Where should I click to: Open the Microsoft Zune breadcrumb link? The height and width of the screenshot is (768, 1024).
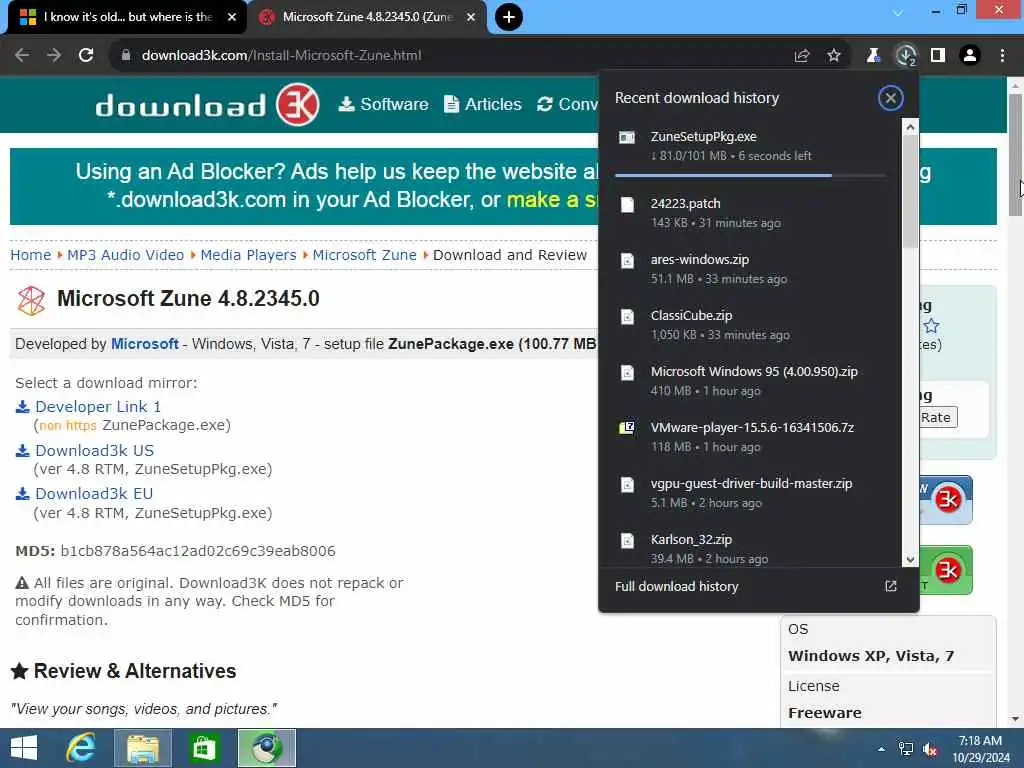(x=364, y=255)
